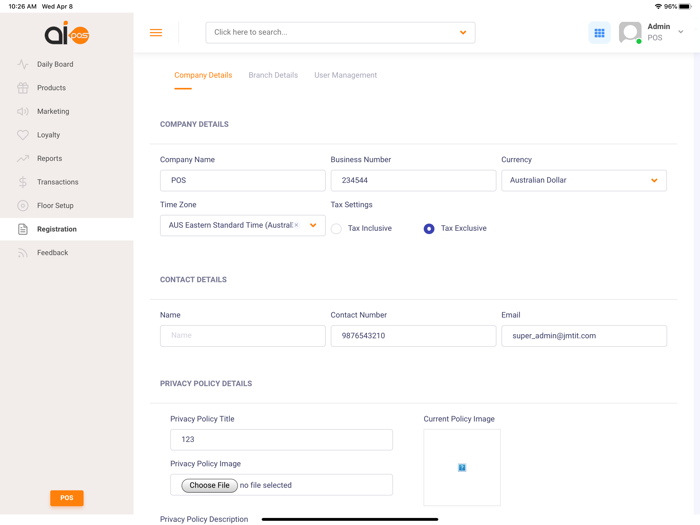
Task: Open Transactions dollar icon
Action: point(23,182)
